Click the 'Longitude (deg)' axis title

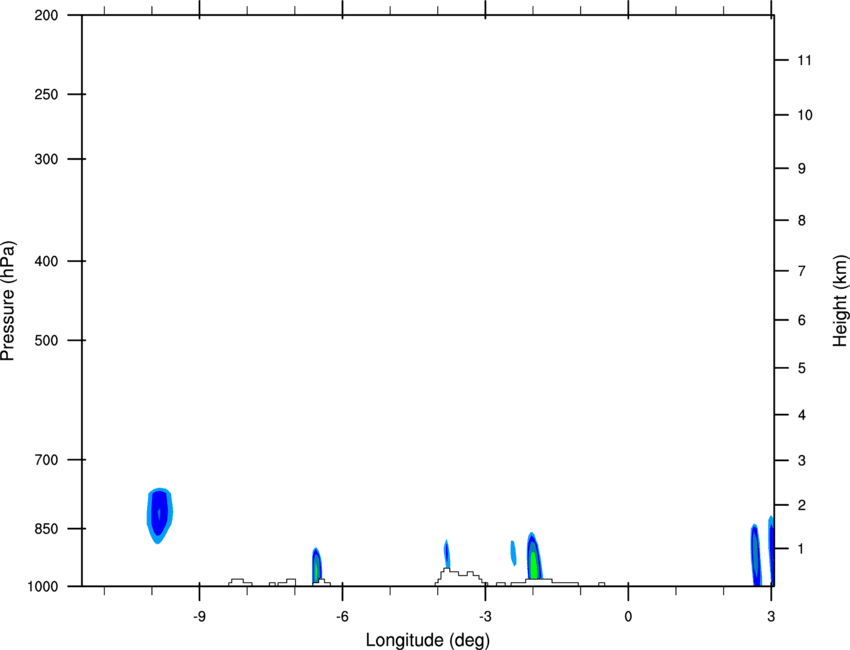click(428, 640)
